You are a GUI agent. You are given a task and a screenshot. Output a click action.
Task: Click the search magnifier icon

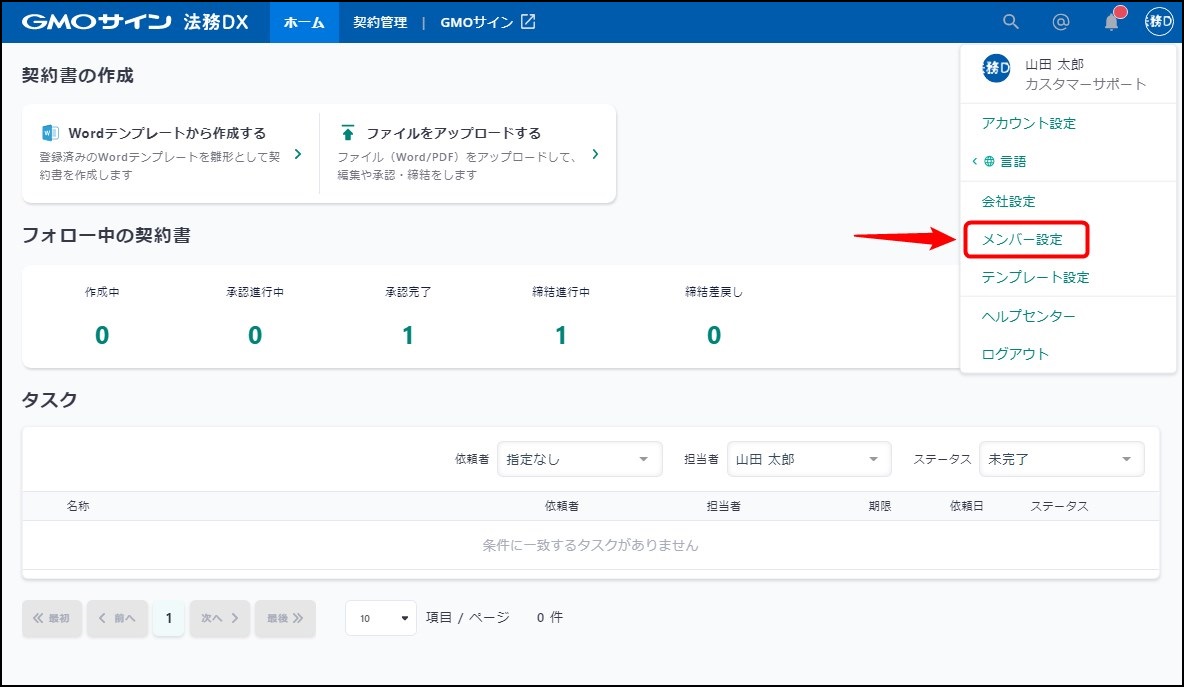tap(1011, 22)
